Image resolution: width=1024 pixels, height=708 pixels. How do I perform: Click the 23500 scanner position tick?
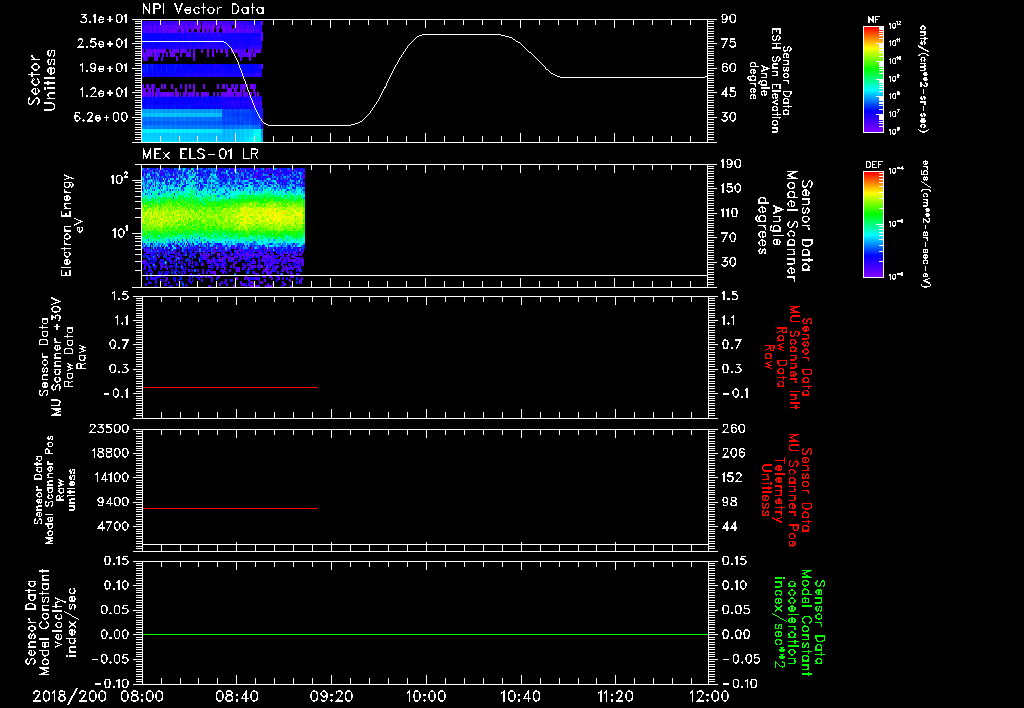pyautogui.click(x=110, y=428)
